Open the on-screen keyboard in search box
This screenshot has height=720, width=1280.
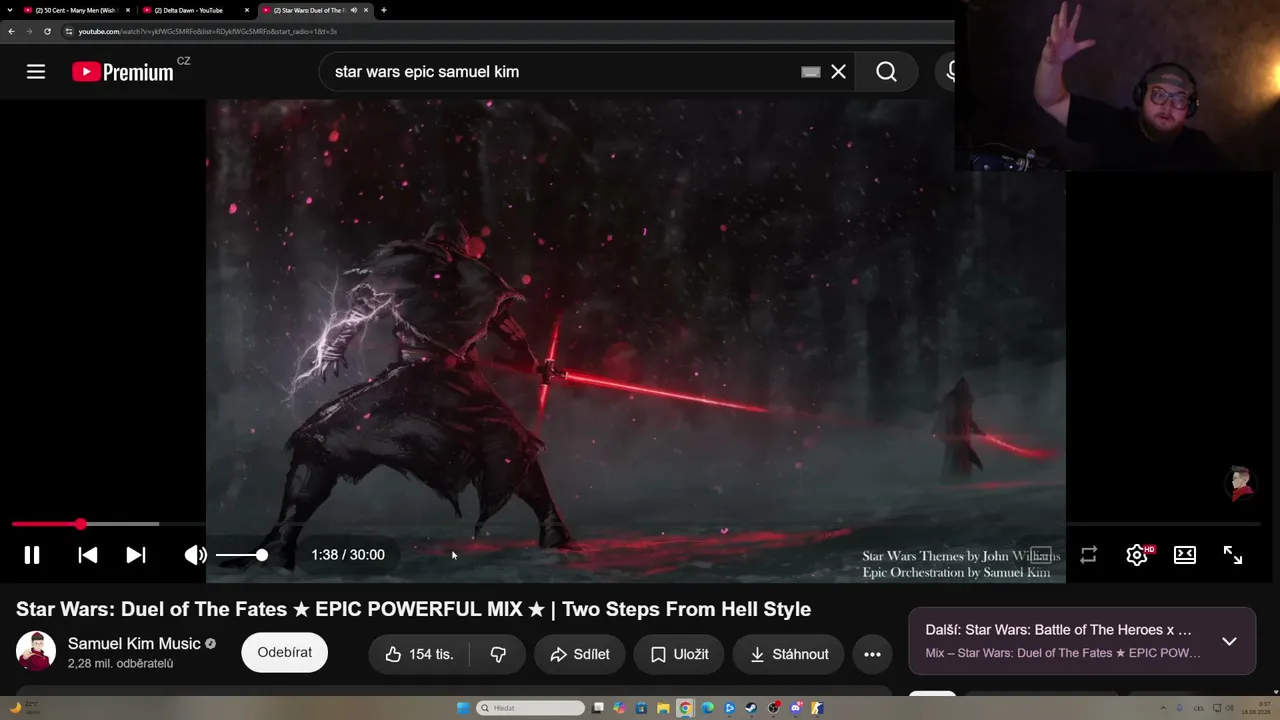tap(811, 71)
